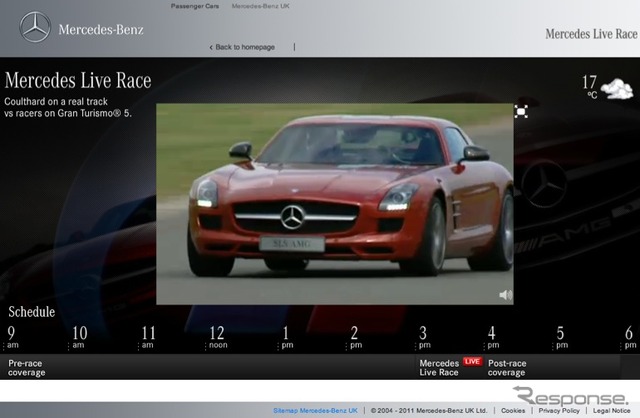Click the SLS AMG live video
The width and height of the screenshot is (640, 418).
tap(335, 204)
